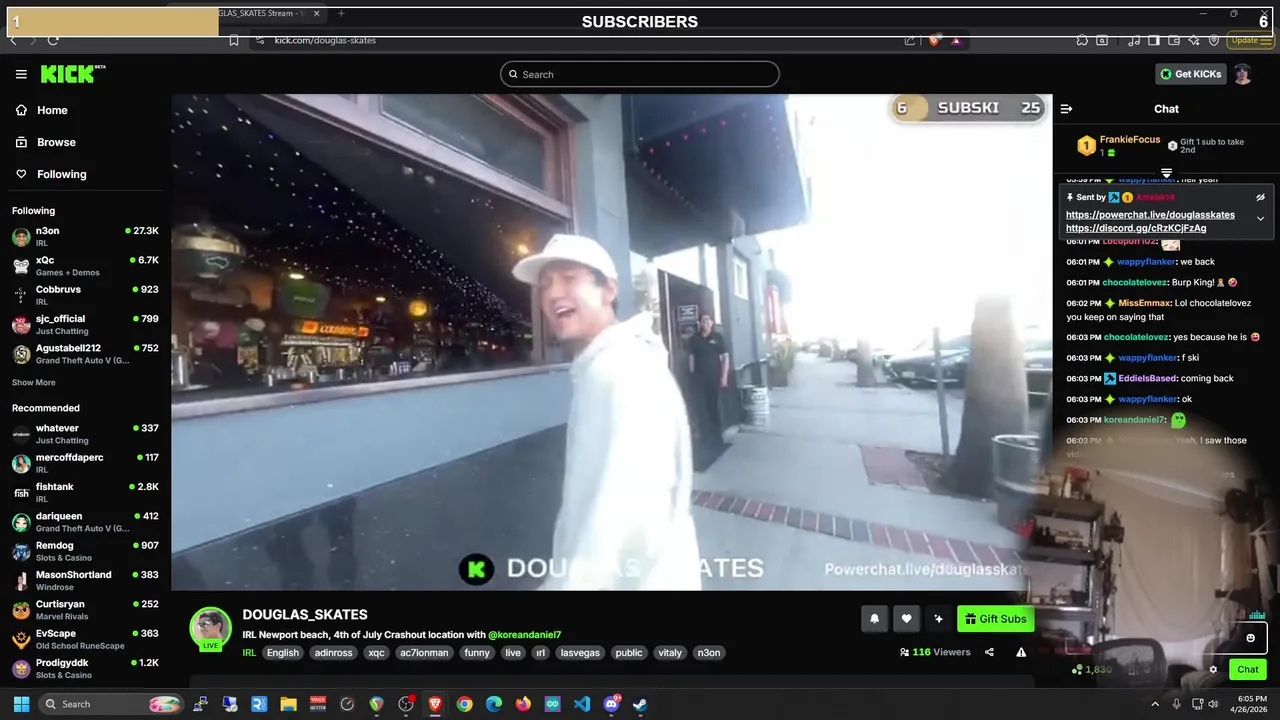Share the stream via share icon
The image size is (1280, 720).
989,652
